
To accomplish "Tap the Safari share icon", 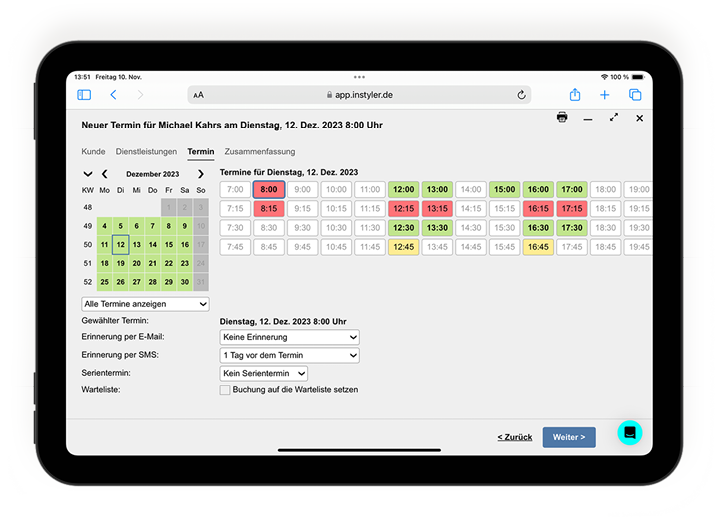I will point(575,95).
